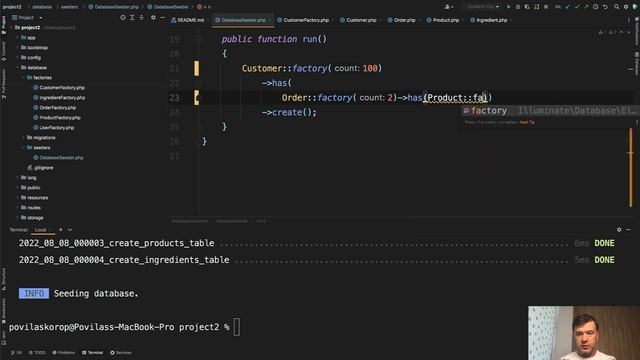Close the DatabaseSeeder.php editor tab
640x360 pixels.
270,20
